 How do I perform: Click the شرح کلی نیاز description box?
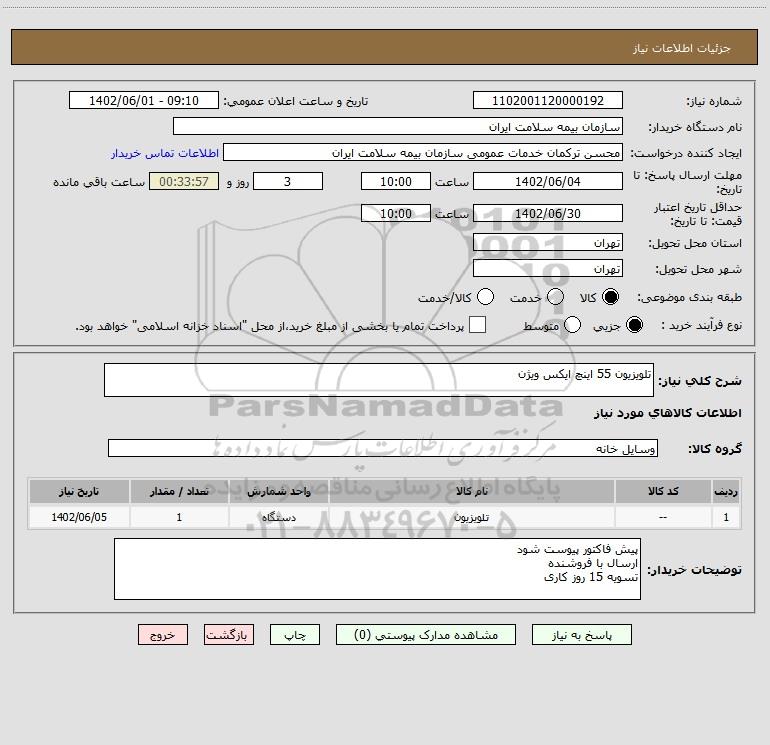[x=379, y=380]
